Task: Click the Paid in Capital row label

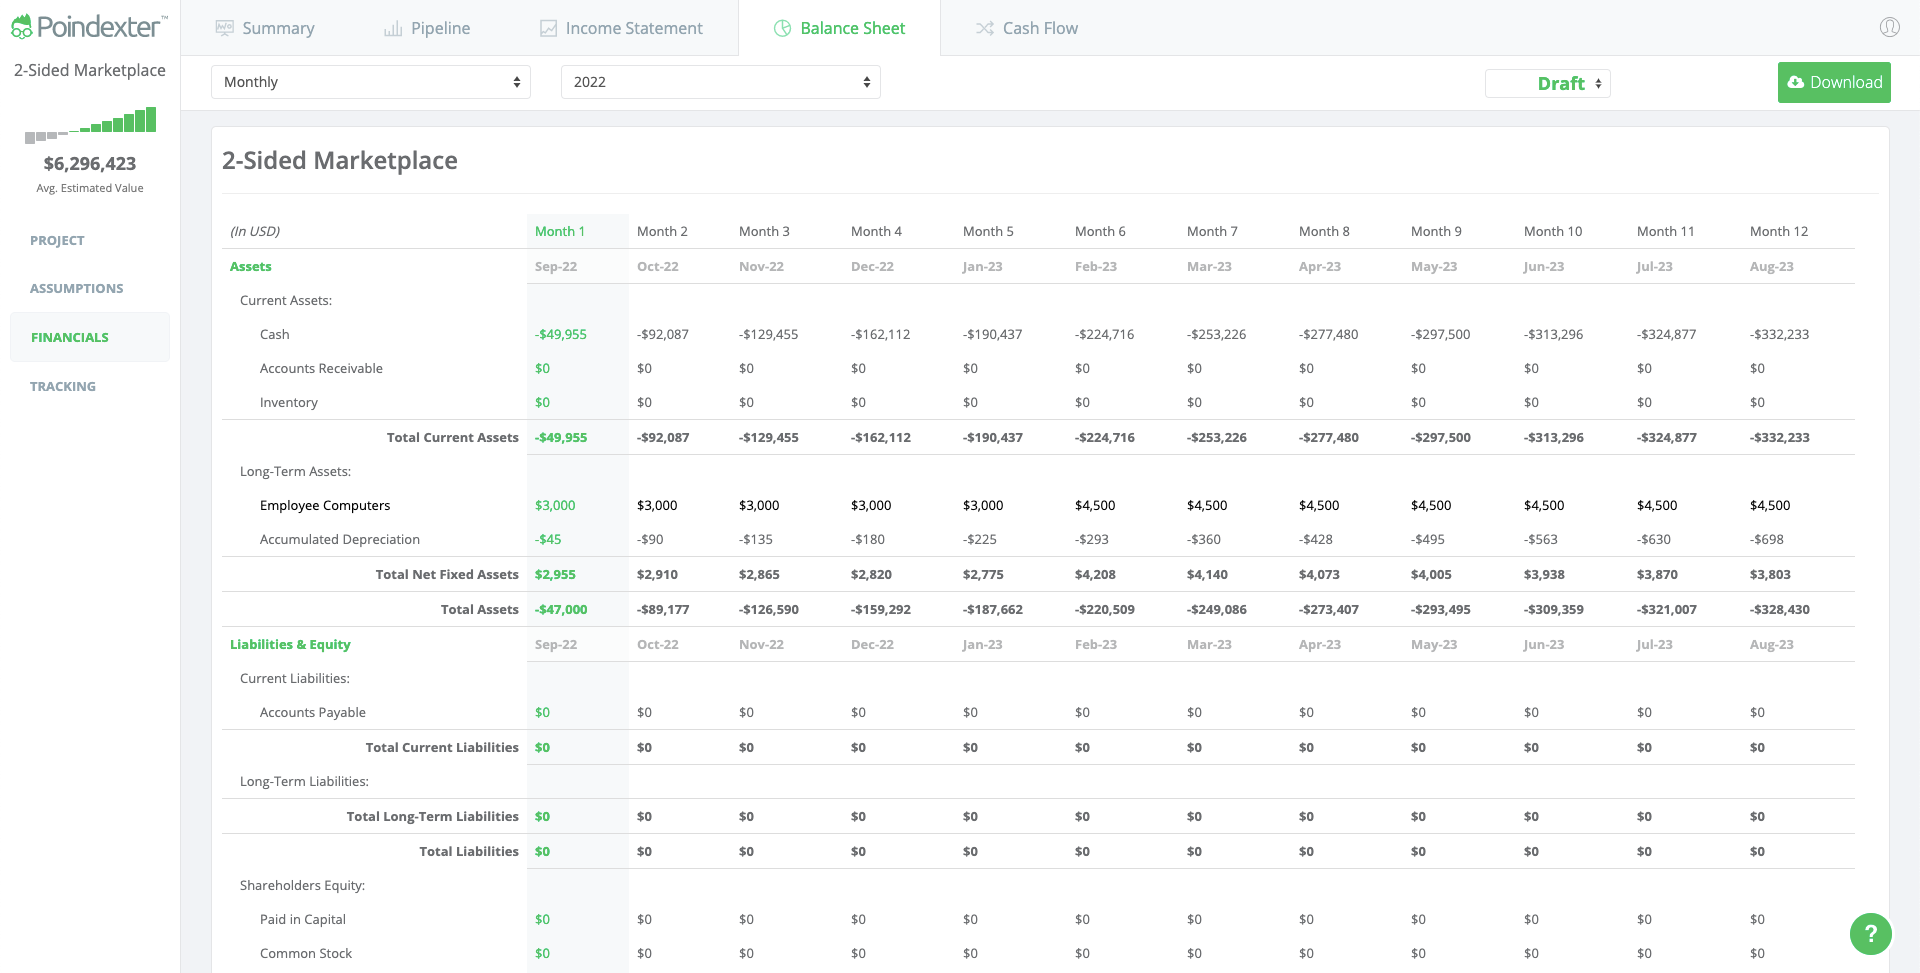Action: click(303, 919)
